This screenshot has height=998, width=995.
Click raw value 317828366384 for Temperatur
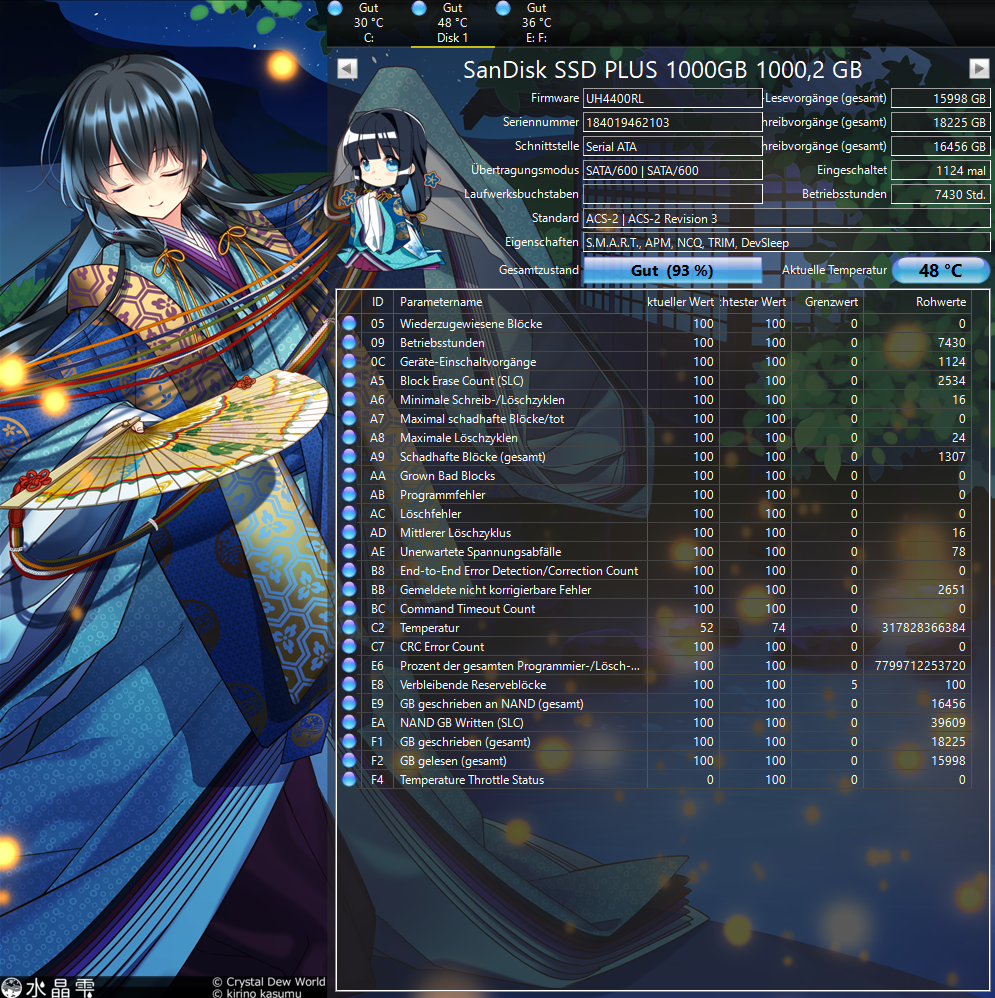click(923, 628)
